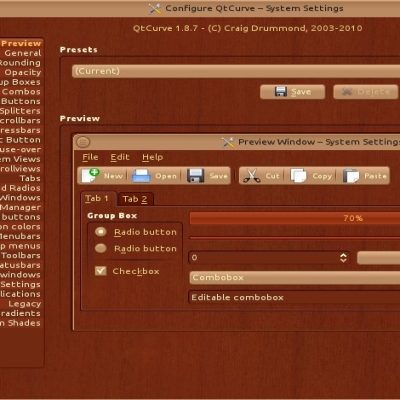Viewport: 400px width, 400px height.
Task: Click the Copy pages icon
Action: (298, 176)
